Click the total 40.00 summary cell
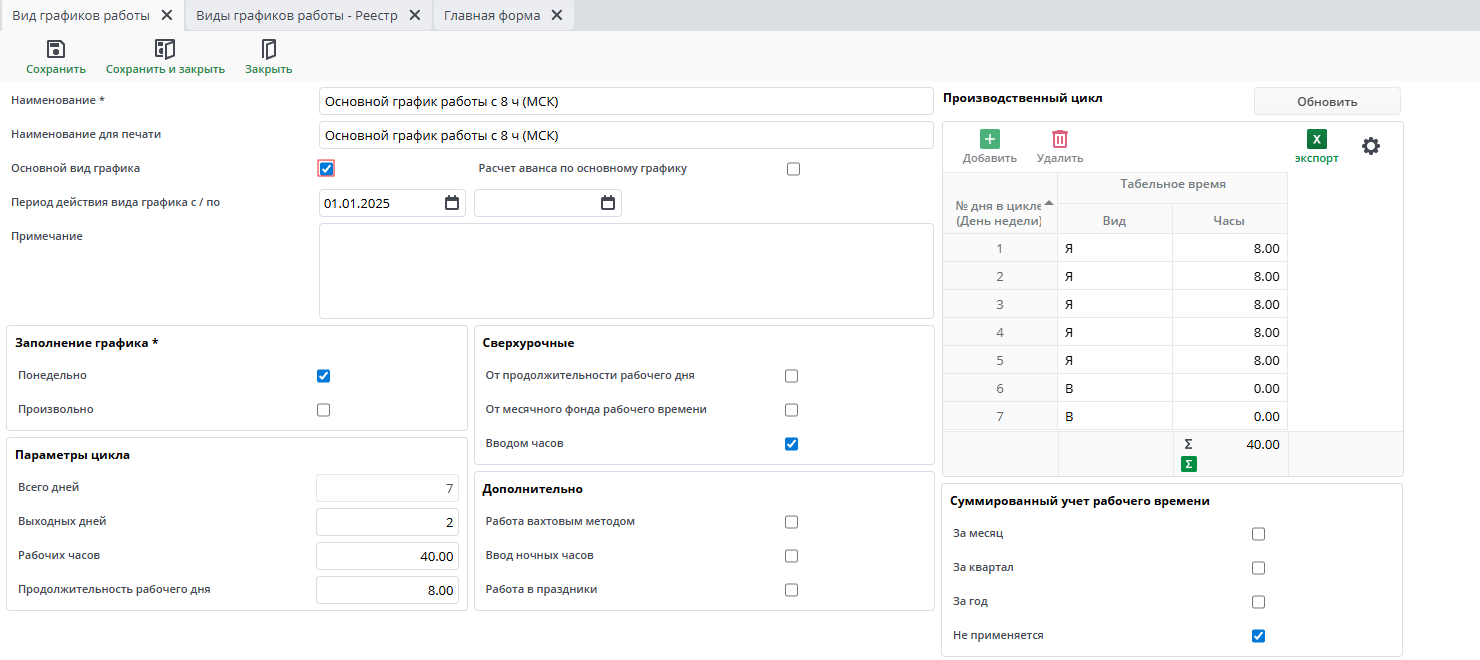1480x660 pixels. pyautogui.click(x=1229, y=453)
